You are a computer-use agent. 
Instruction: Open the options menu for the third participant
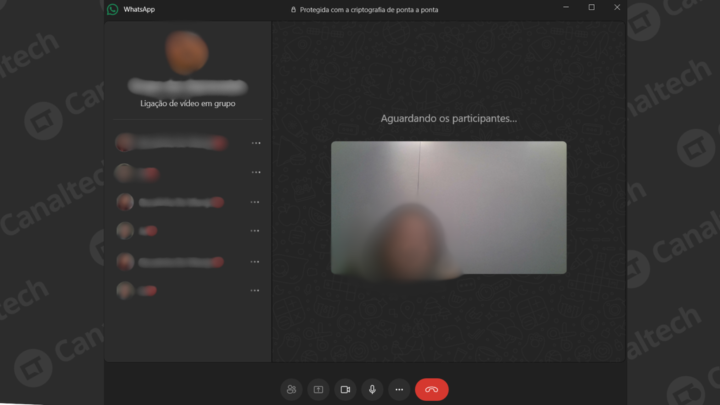[x=255, y=202]
